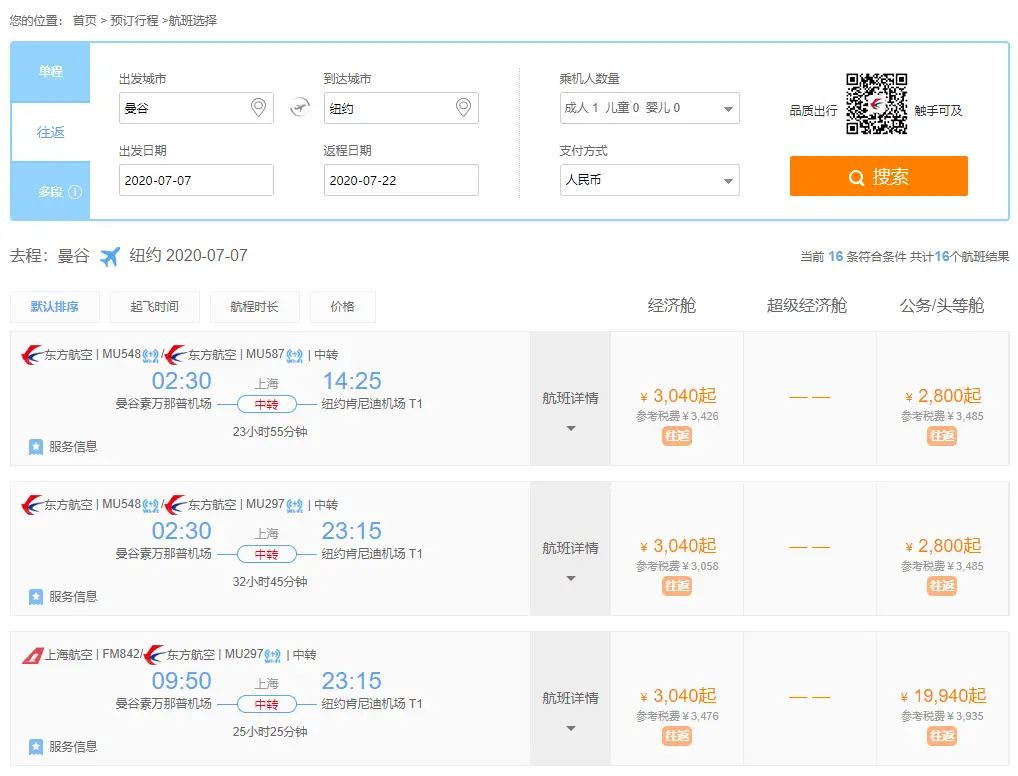Open the 首页 breadcrumb link
The image size is (1018, 776).
click(85, 18)
